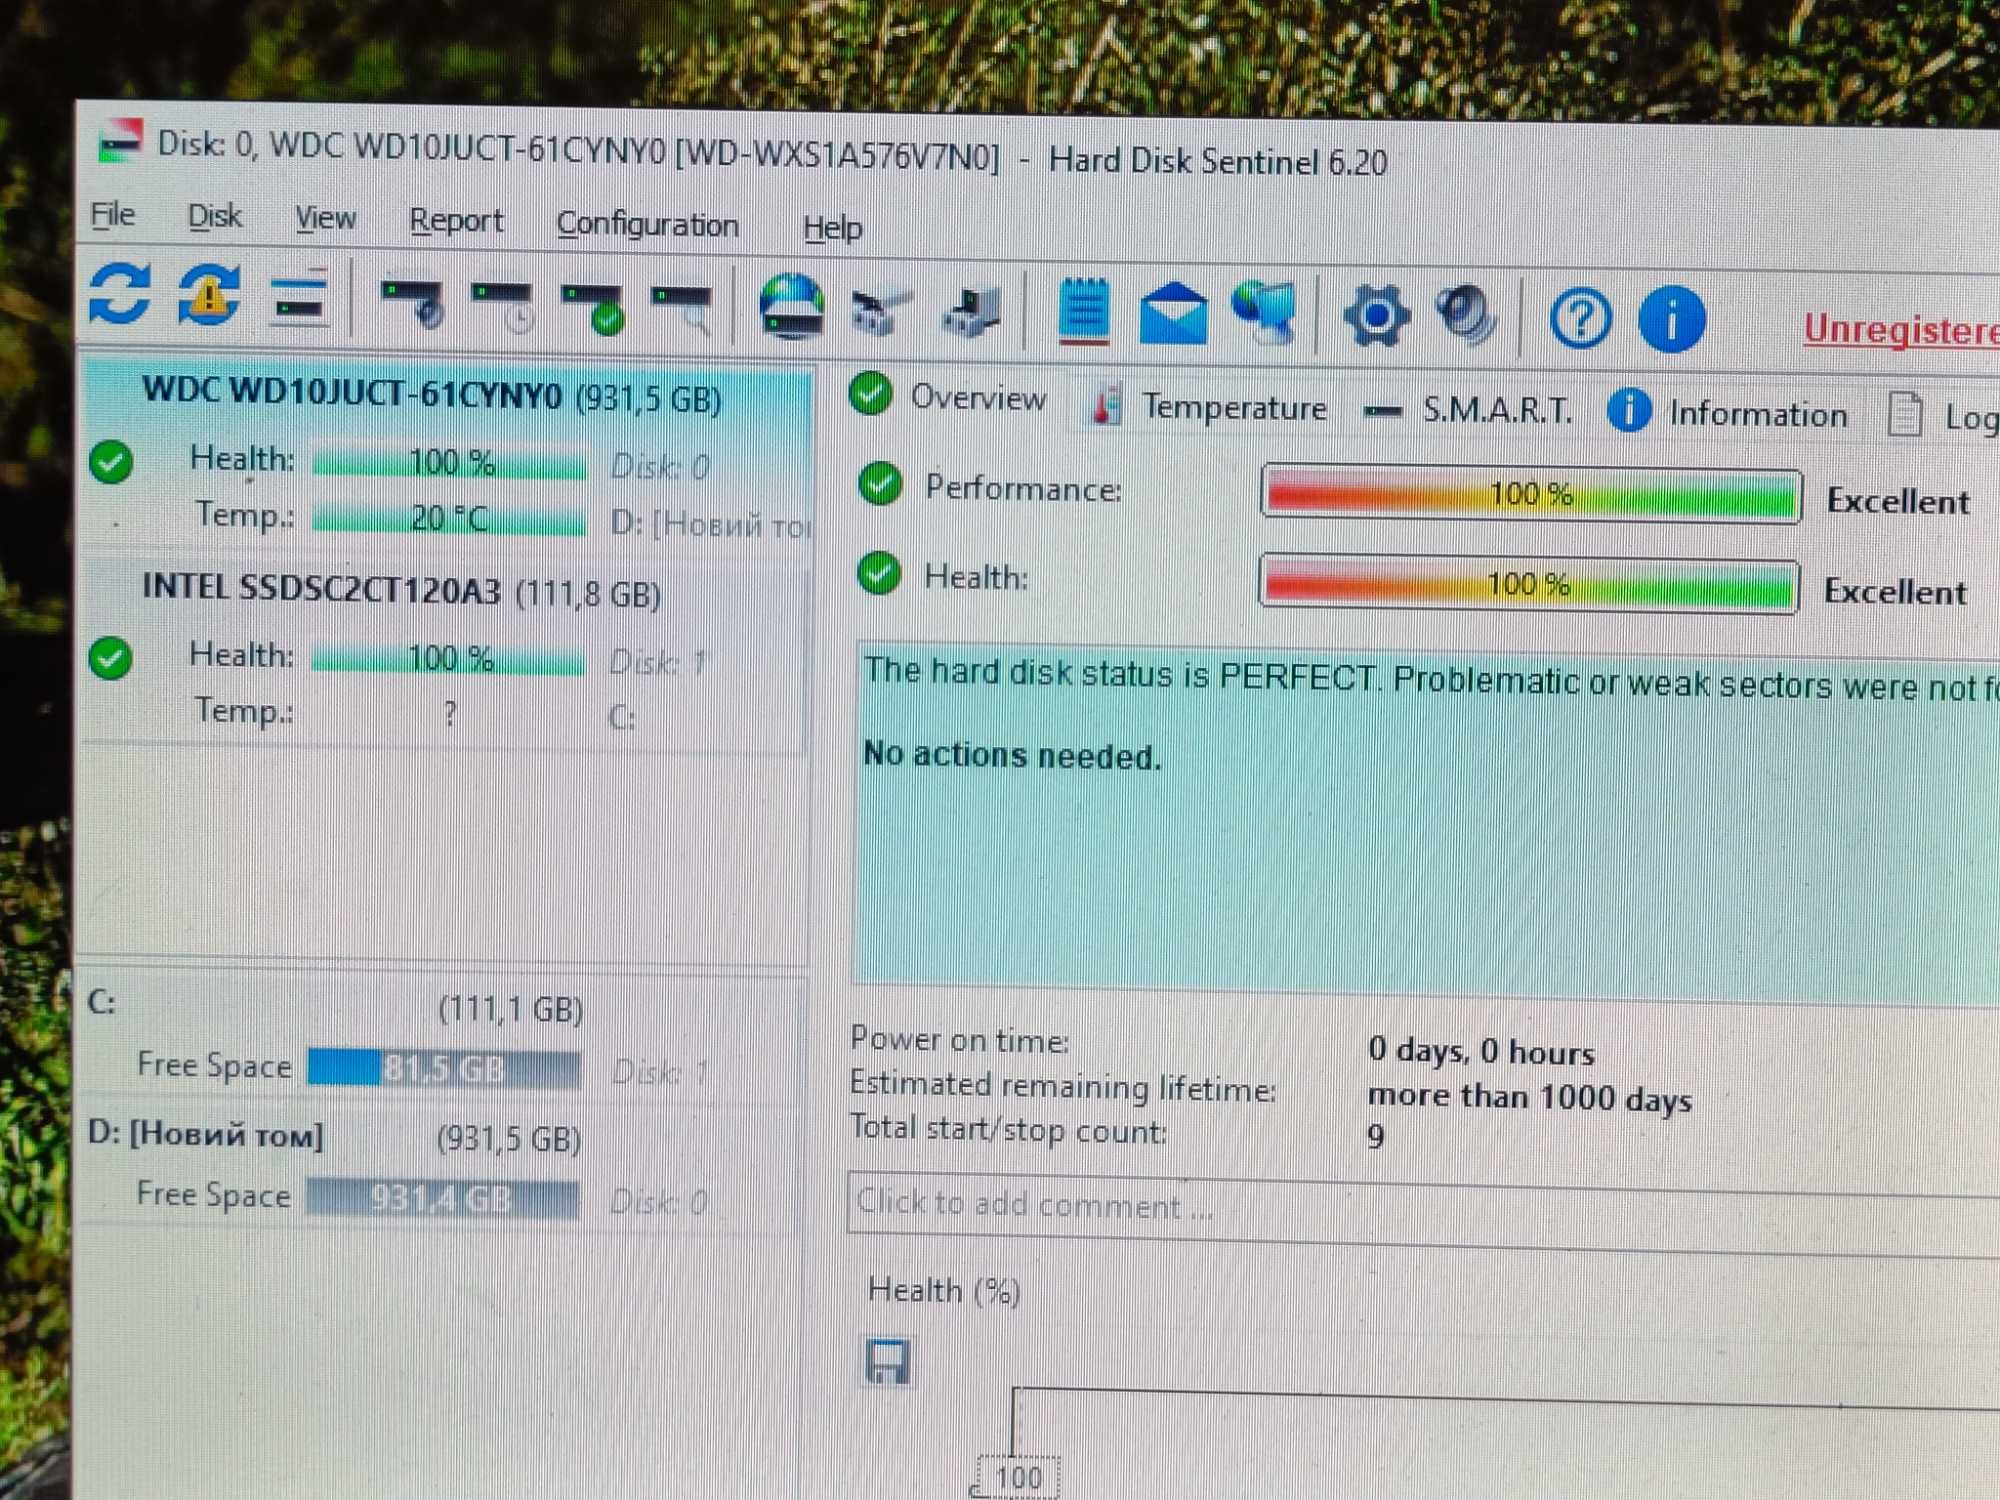Click the speaker sound toolbar icon
The image size is (2000, 1500).
point(1466,316)
